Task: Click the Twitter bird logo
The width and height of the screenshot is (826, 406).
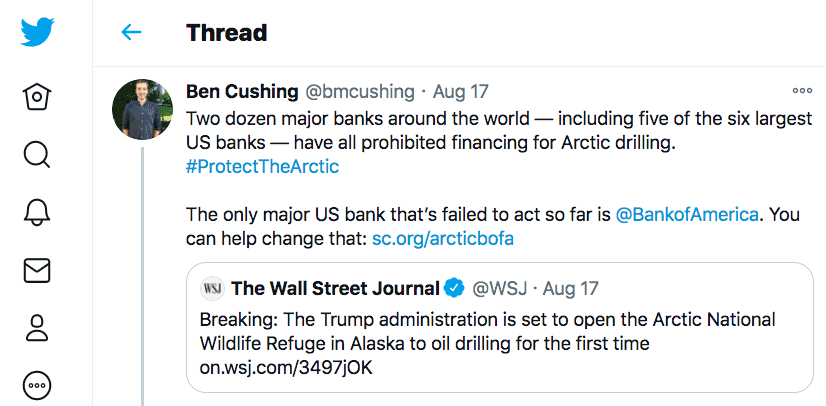Action: (x=37, y=33)
